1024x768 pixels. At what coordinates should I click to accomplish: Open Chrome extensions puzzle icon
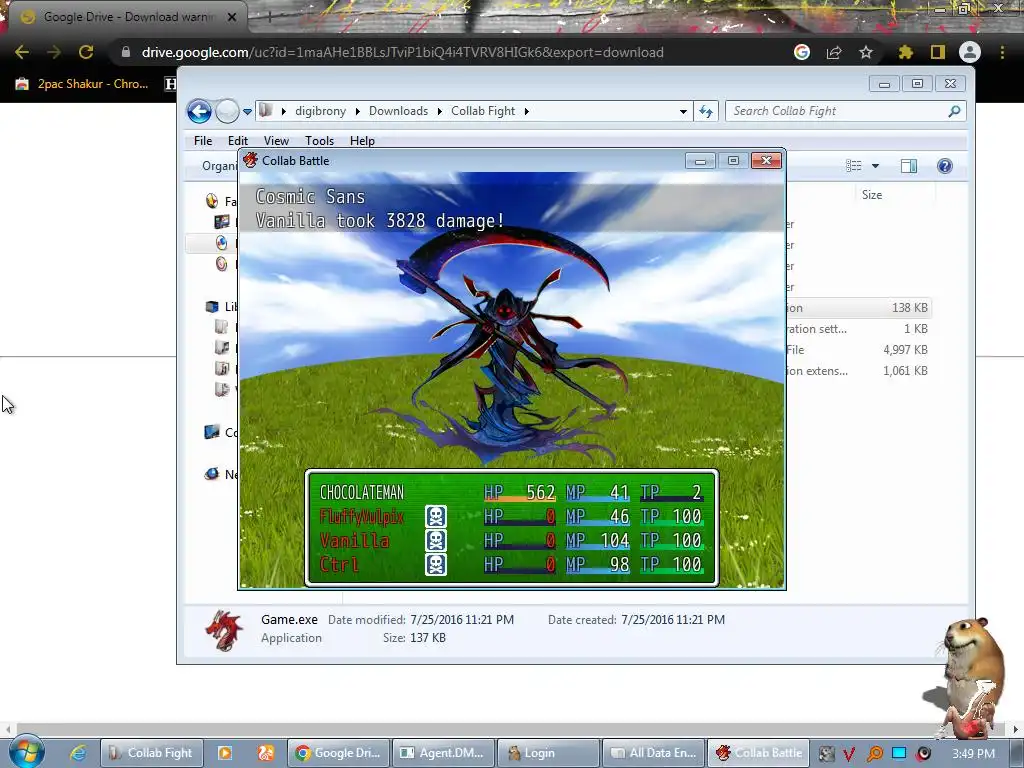tap(905, 52)
